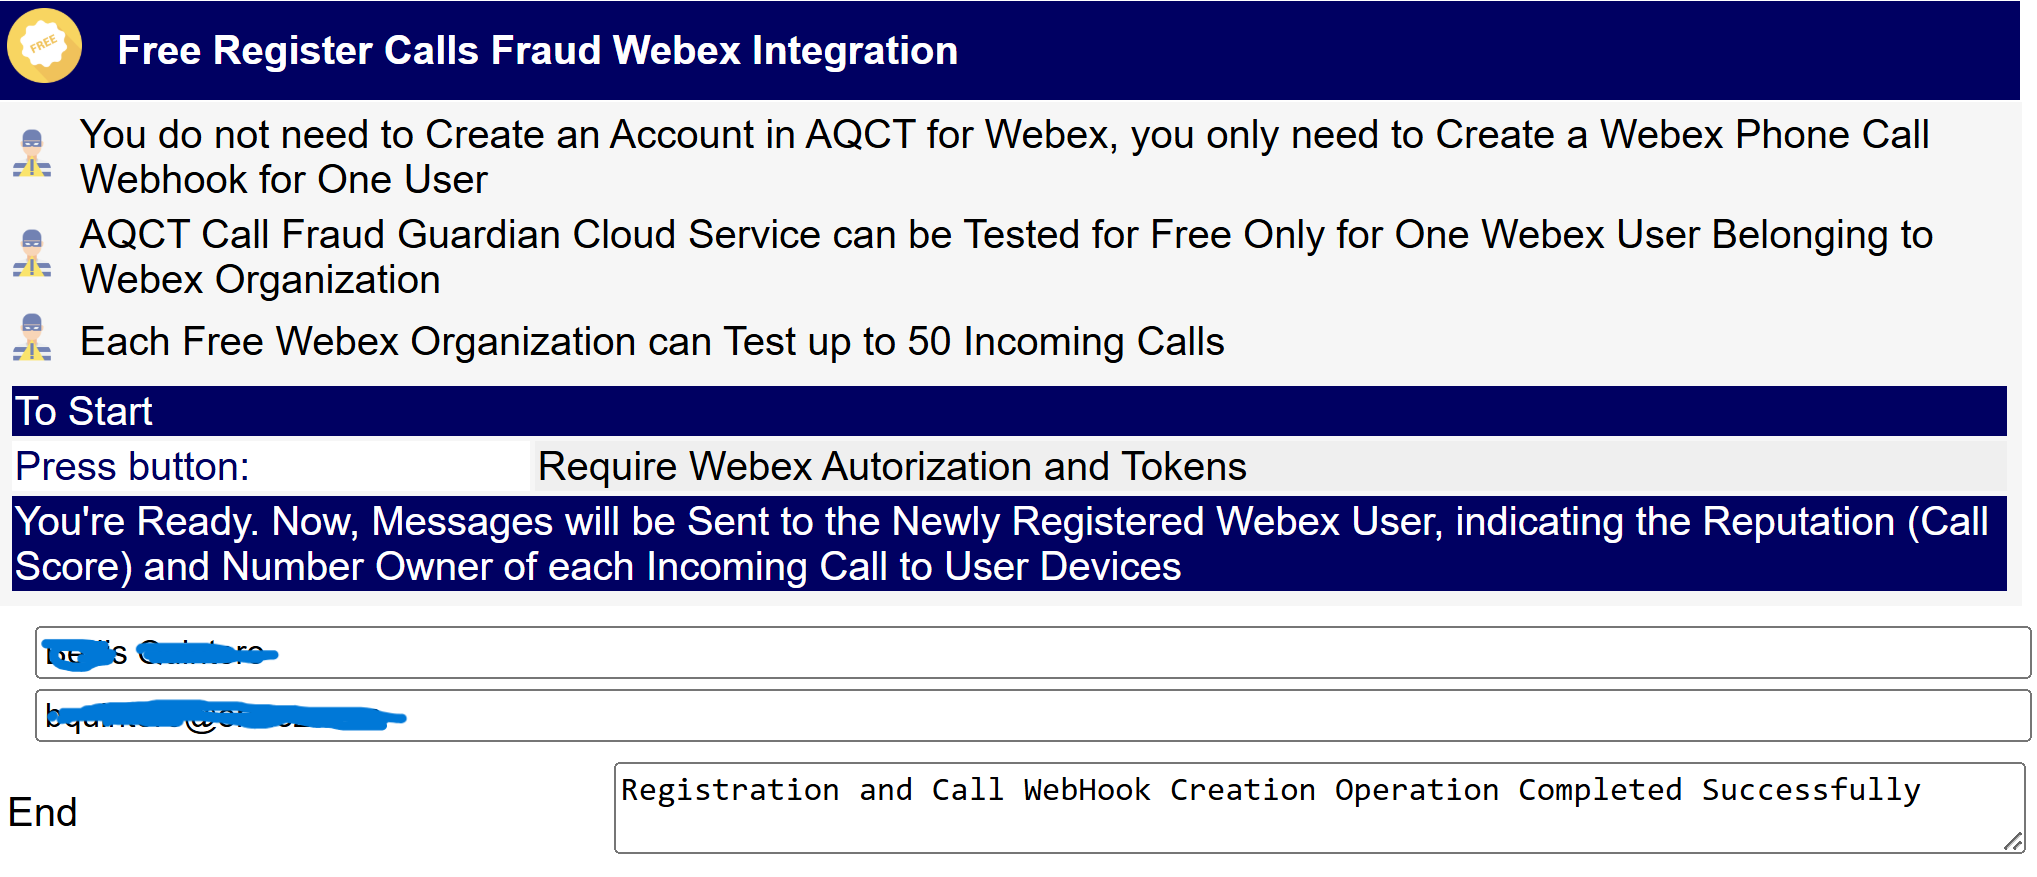
Task: Click fraudster icon beside 'Each Free Webex Organization'
Action: 32,337
